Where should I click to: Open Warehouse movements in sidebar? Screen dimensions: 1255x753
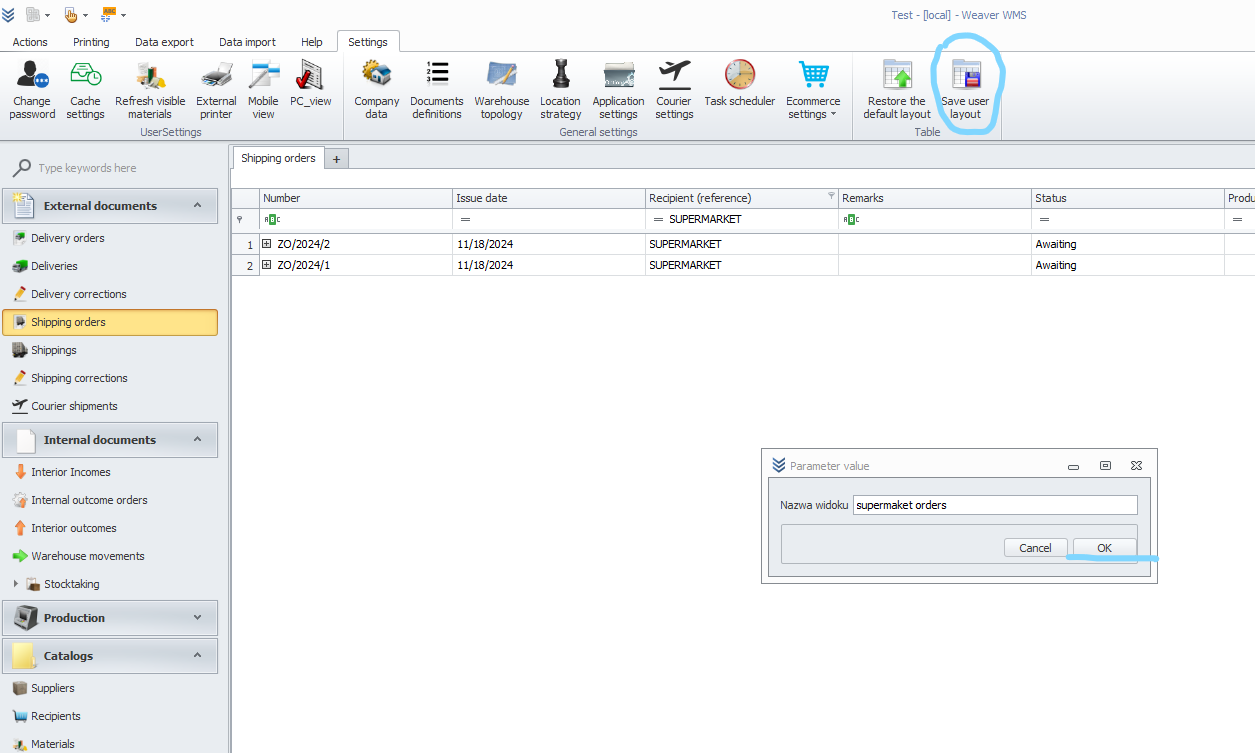(x=88, y=556)
